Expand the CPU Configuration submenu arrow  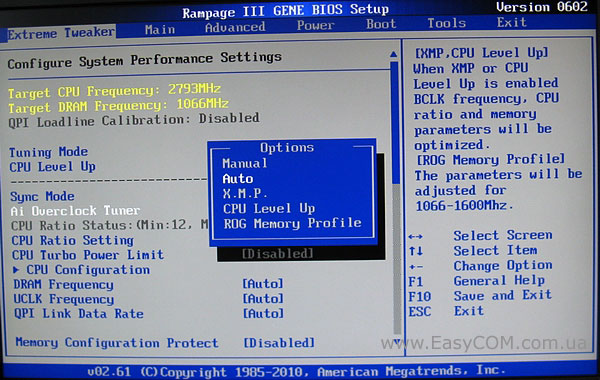[x=16, y=270]
